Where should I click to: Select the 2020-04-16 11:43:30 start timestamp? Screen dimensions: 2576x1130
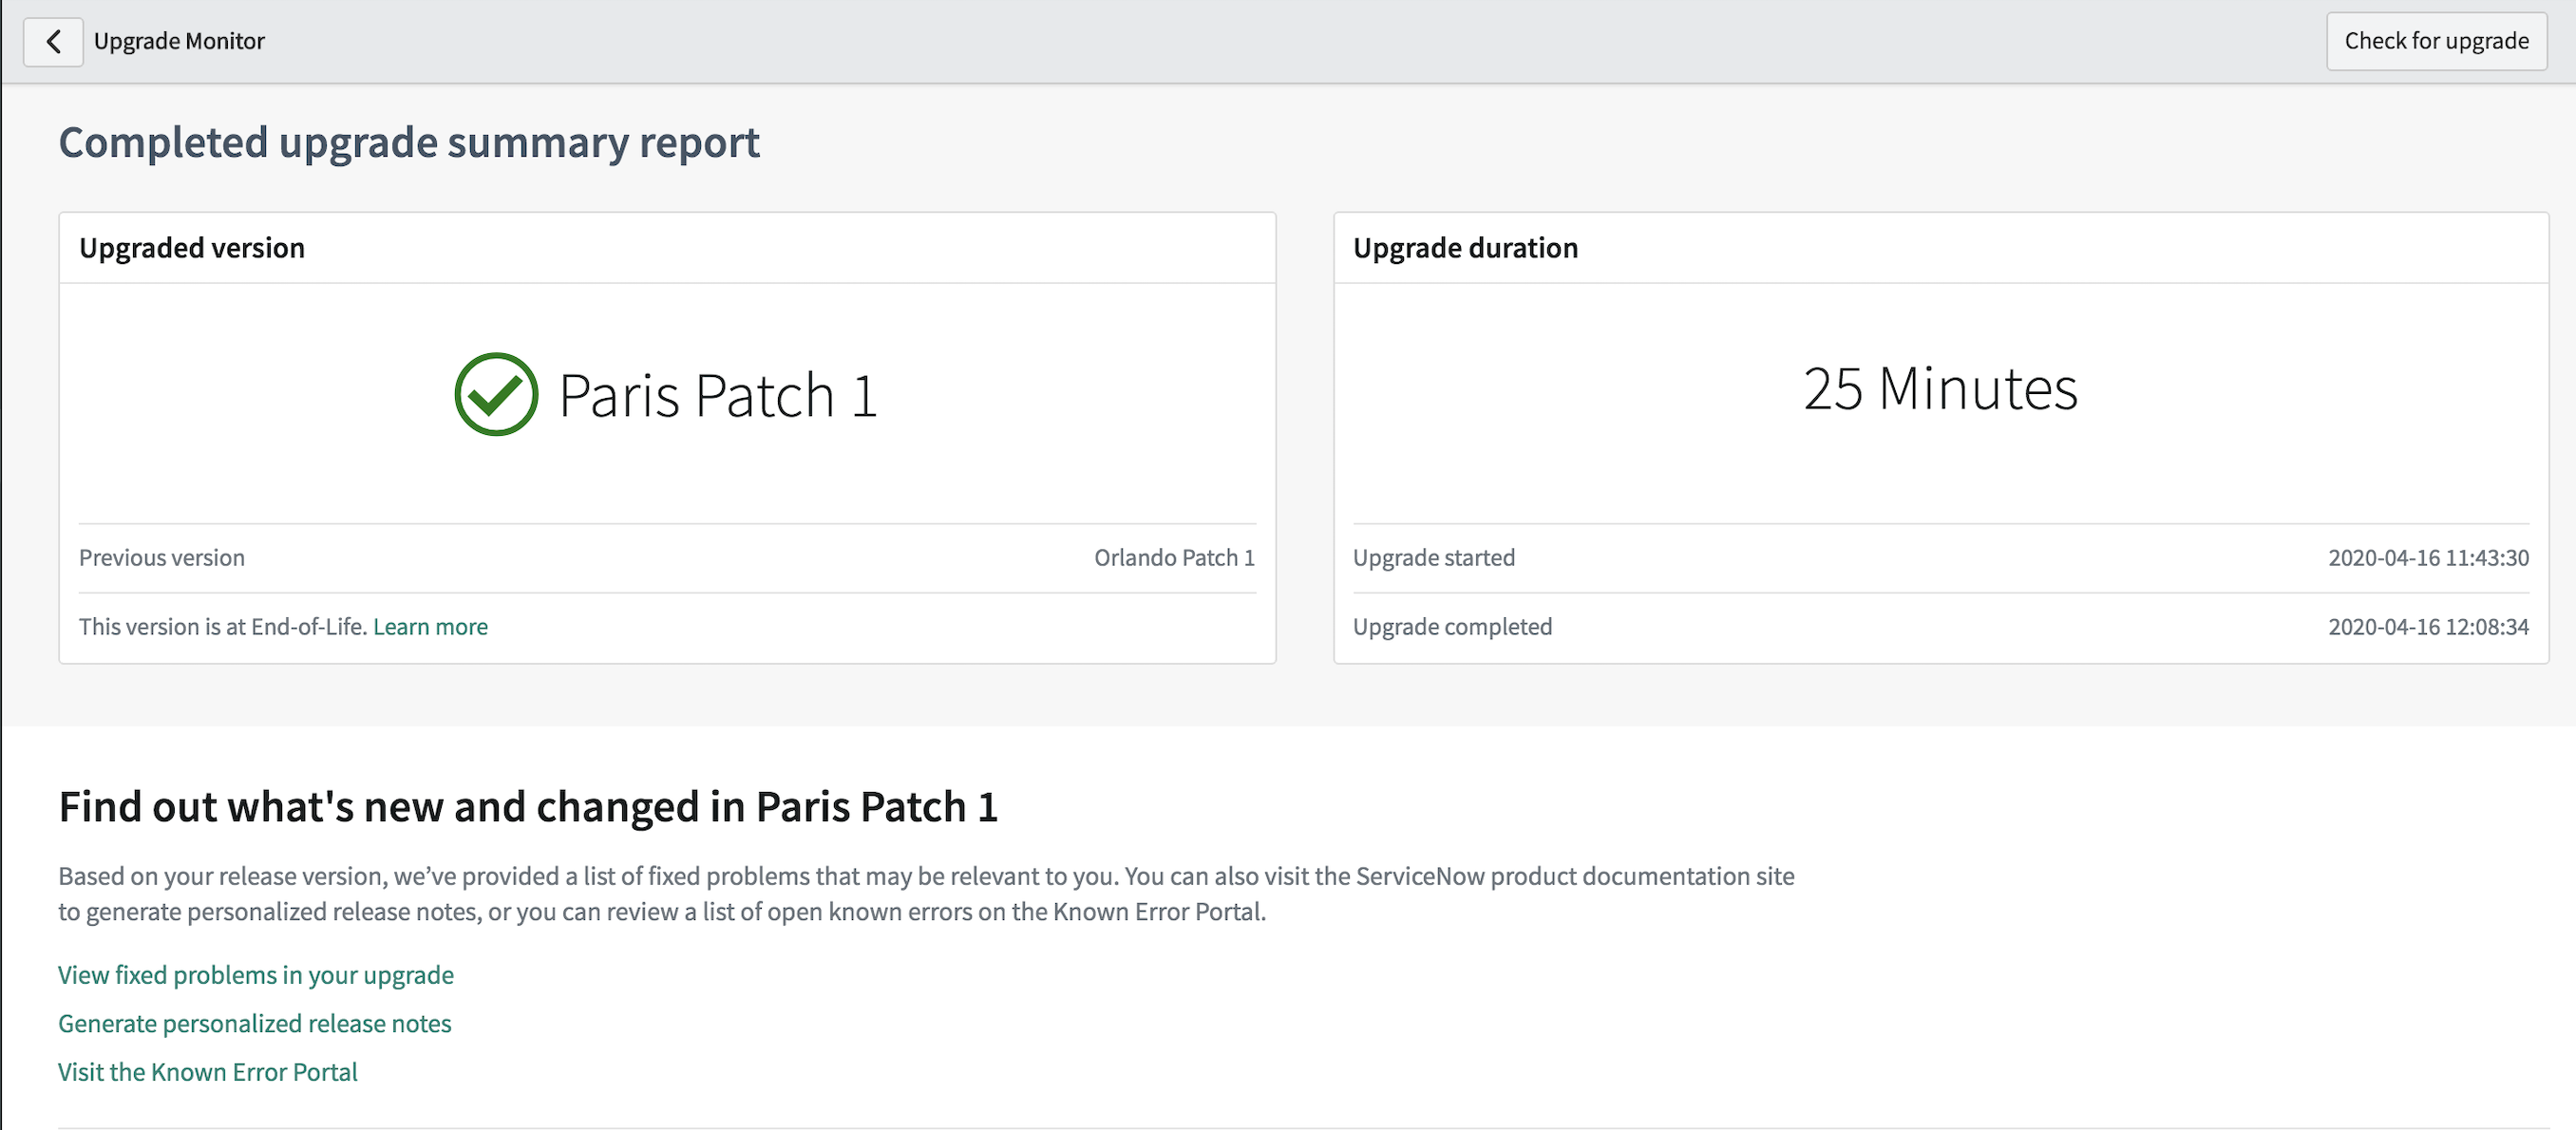click(x=2428, y=558)
